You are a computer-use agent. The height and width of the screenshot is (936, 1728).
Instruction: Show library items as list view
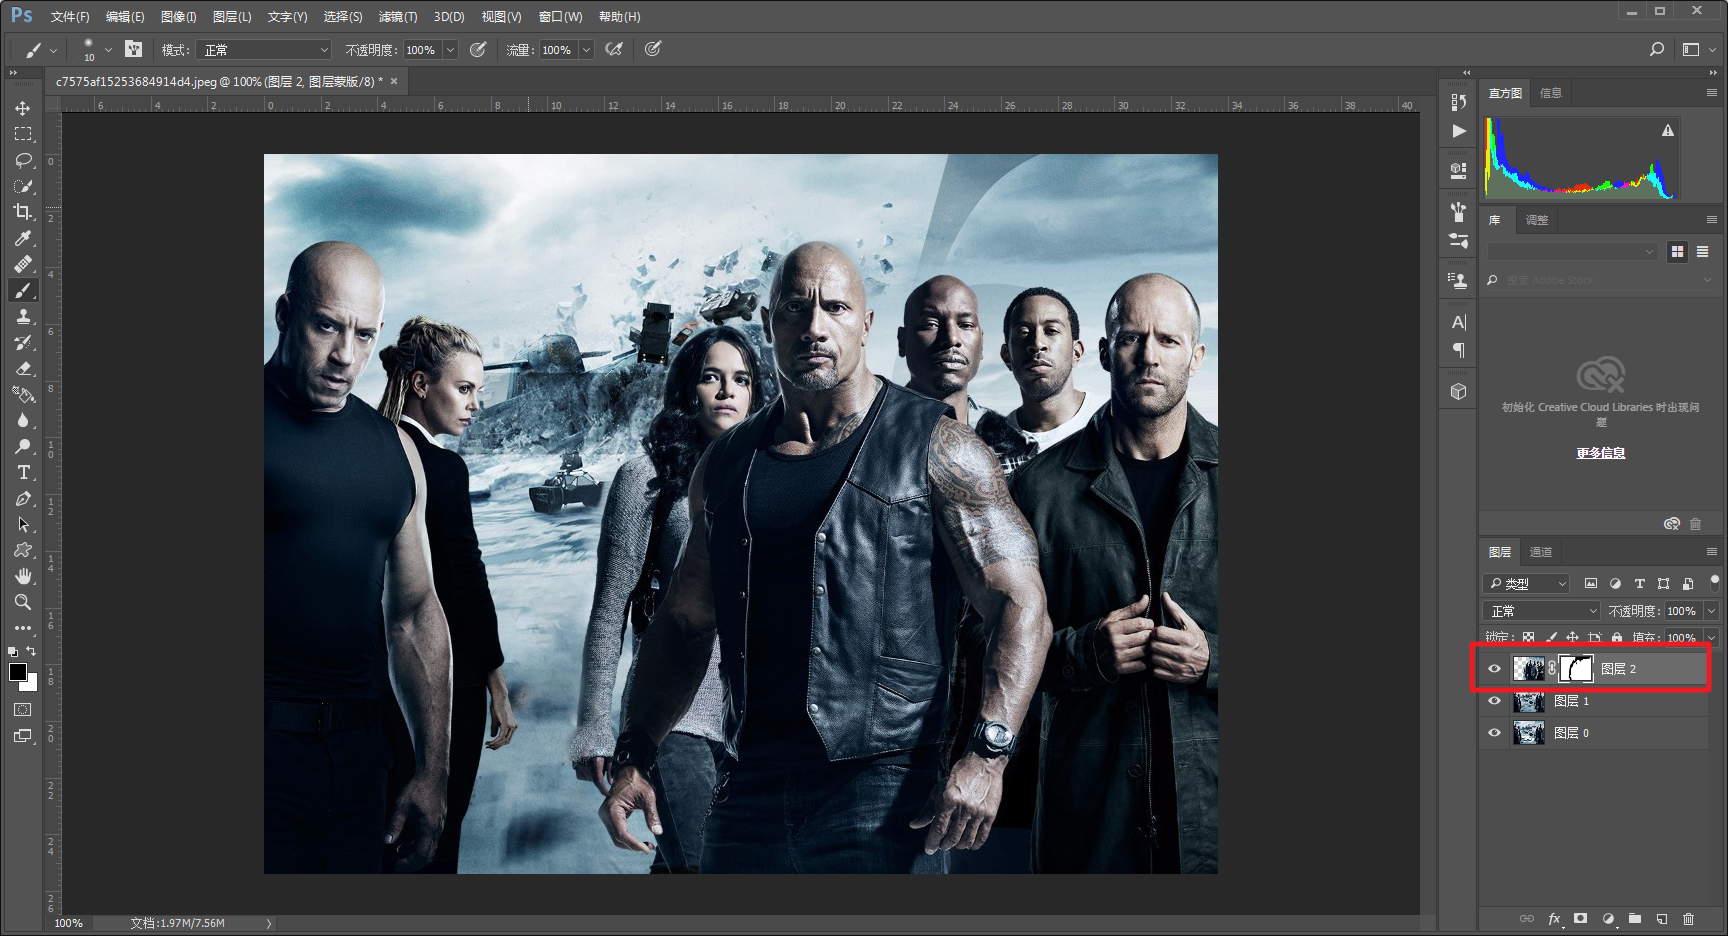tap(1703, 252)
